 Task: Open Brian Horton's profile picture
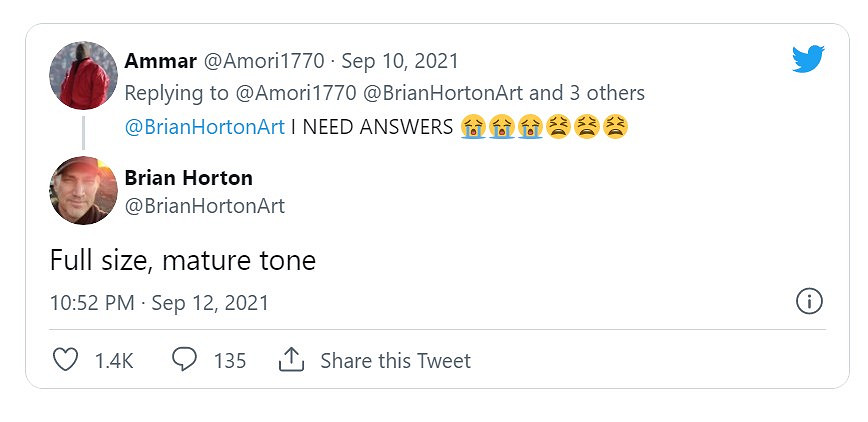(x=84, y=191)
